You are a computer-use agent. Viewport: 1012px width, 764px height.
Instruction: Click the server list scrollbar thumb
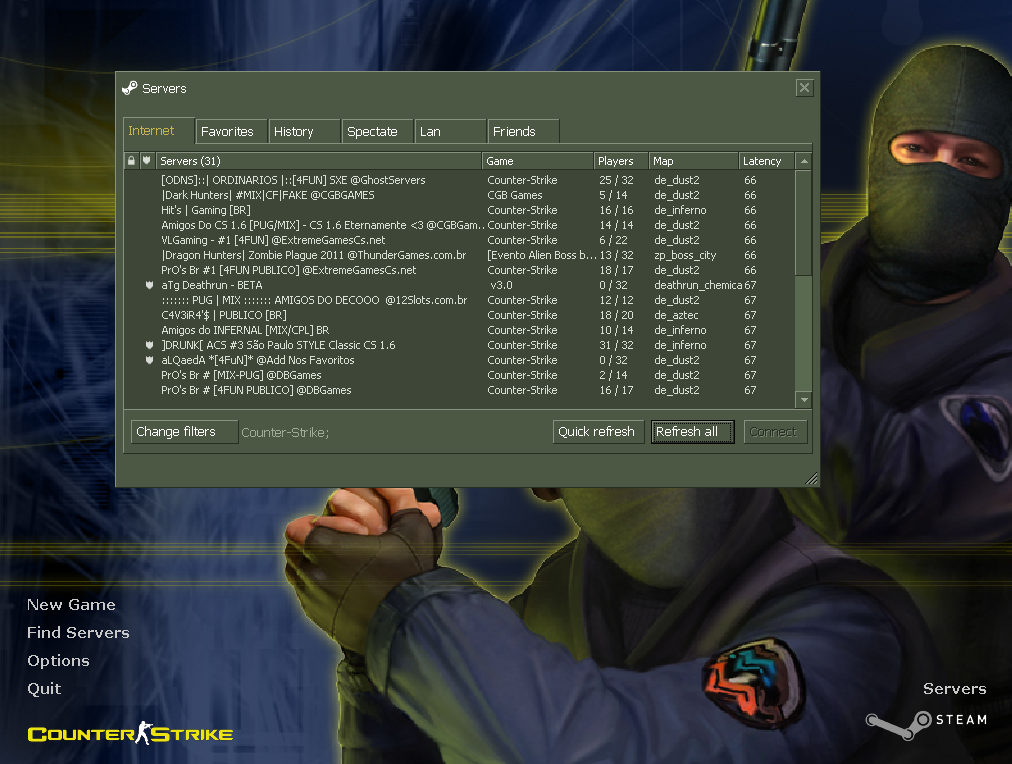804,223
